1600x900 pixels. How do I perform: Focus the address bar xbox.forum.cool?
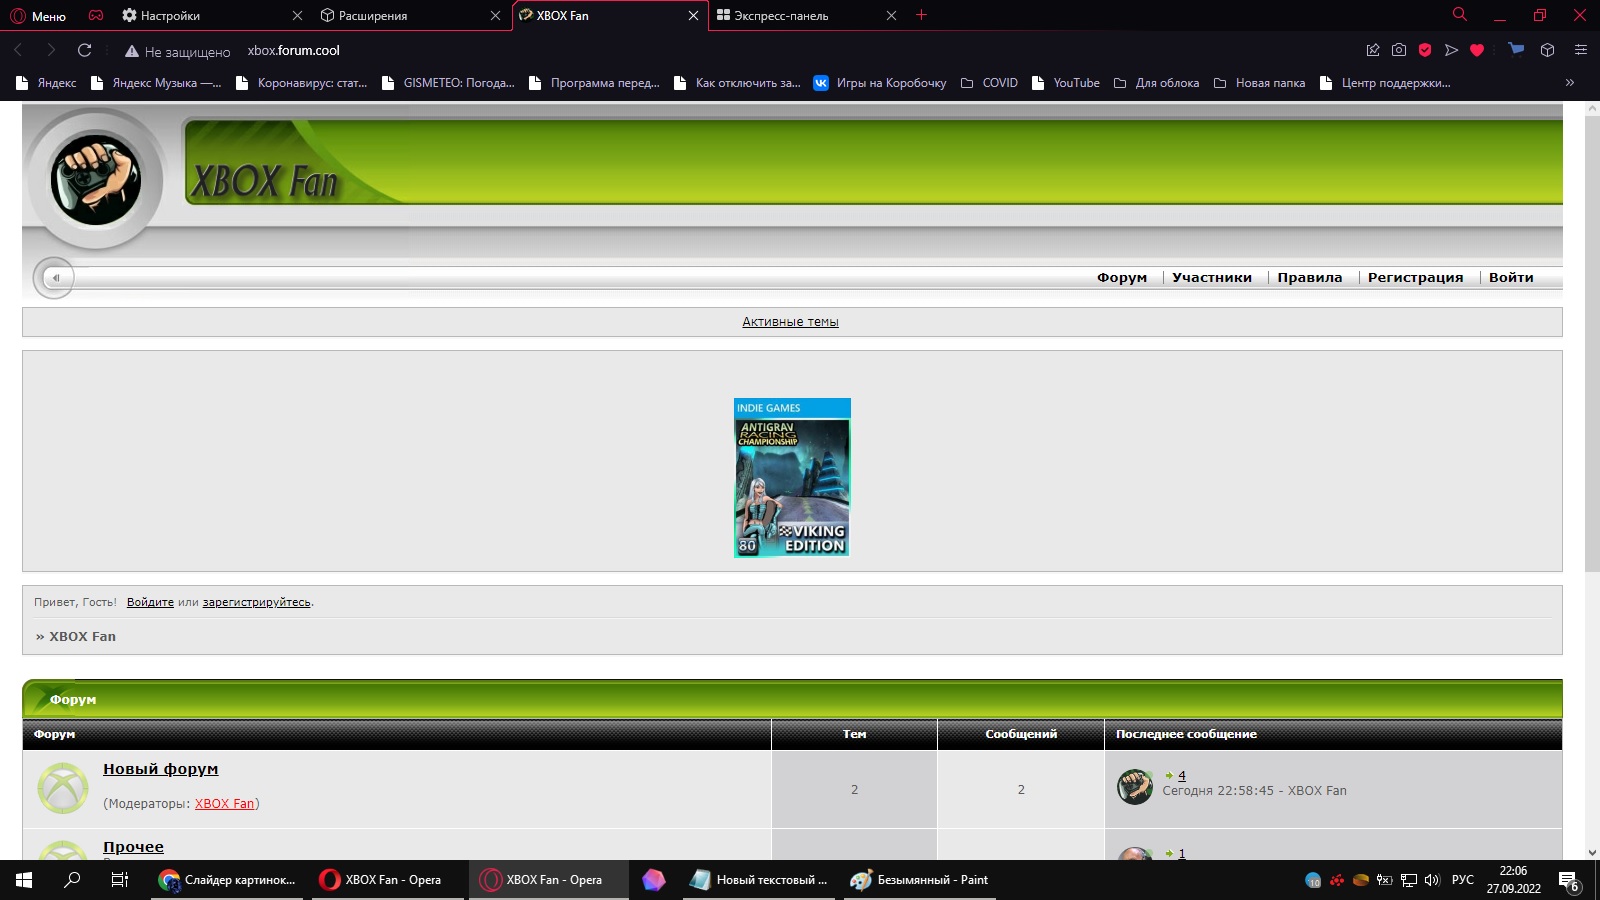294,50
